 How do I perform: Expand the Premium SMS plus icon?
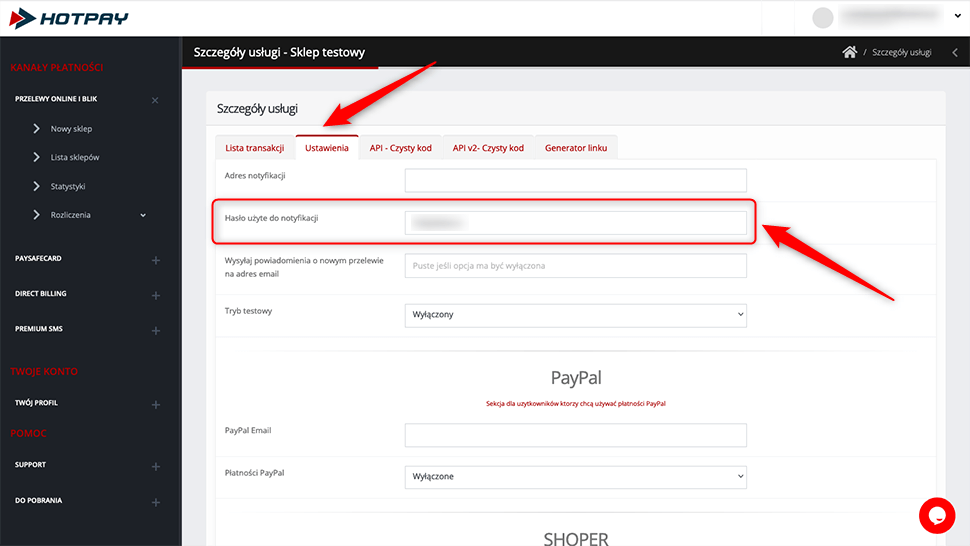tap(156, 331)
